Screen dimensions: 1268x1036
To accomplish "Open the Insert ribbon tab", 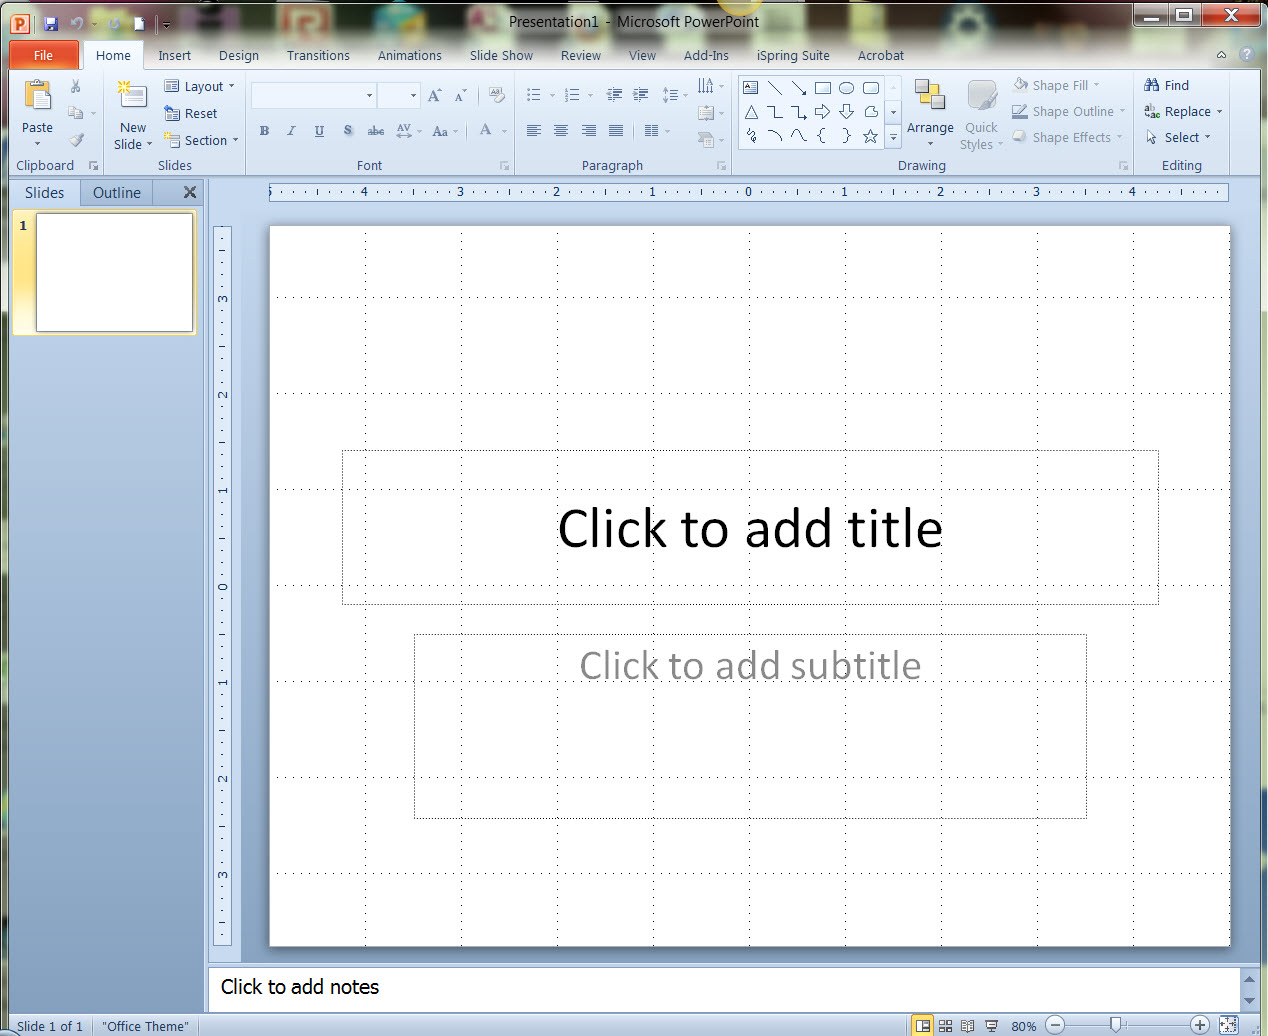I will tap(174, 56).
